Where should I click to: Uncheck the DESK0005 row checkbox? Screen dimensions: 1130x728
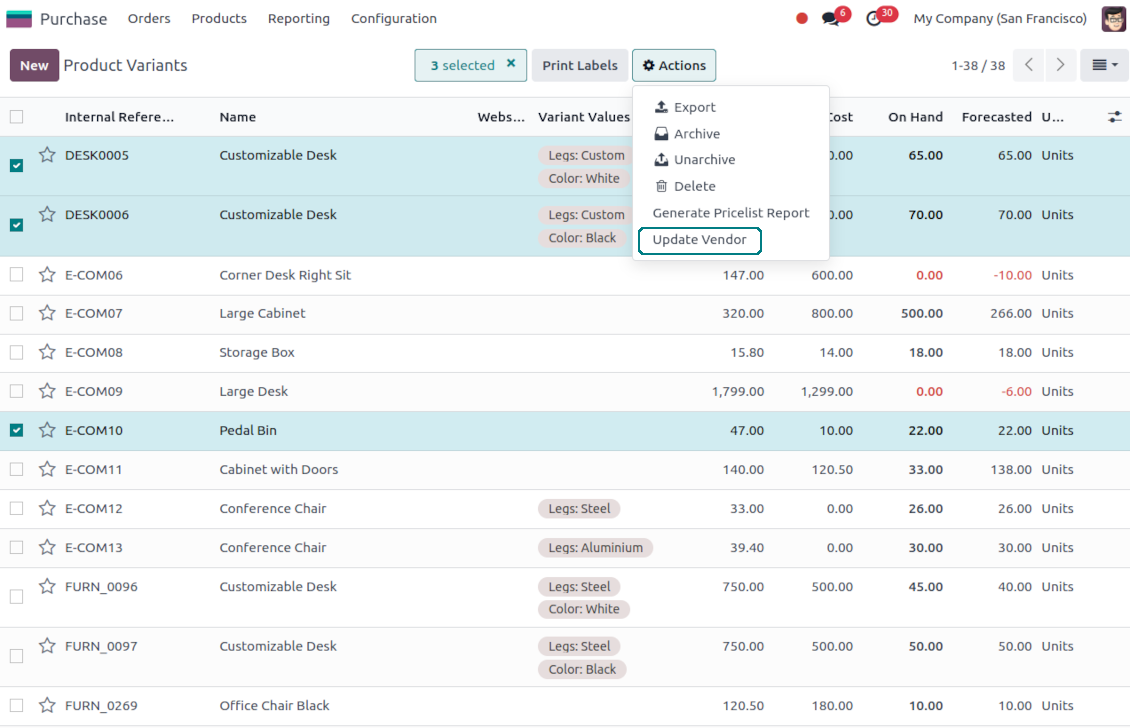16,165
